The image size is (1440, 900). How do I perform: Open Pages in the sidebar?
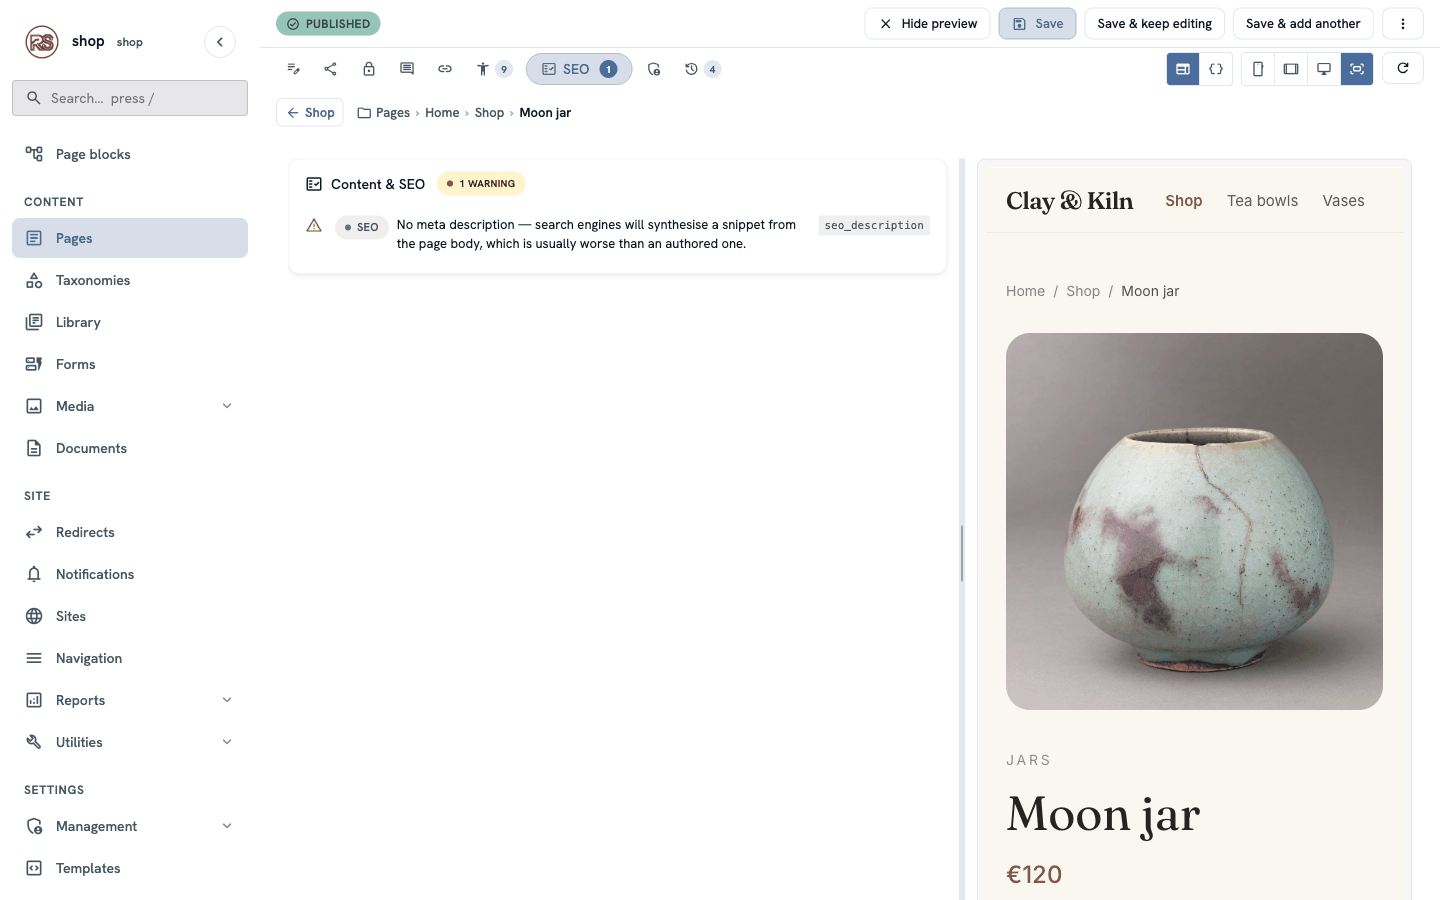130,238
